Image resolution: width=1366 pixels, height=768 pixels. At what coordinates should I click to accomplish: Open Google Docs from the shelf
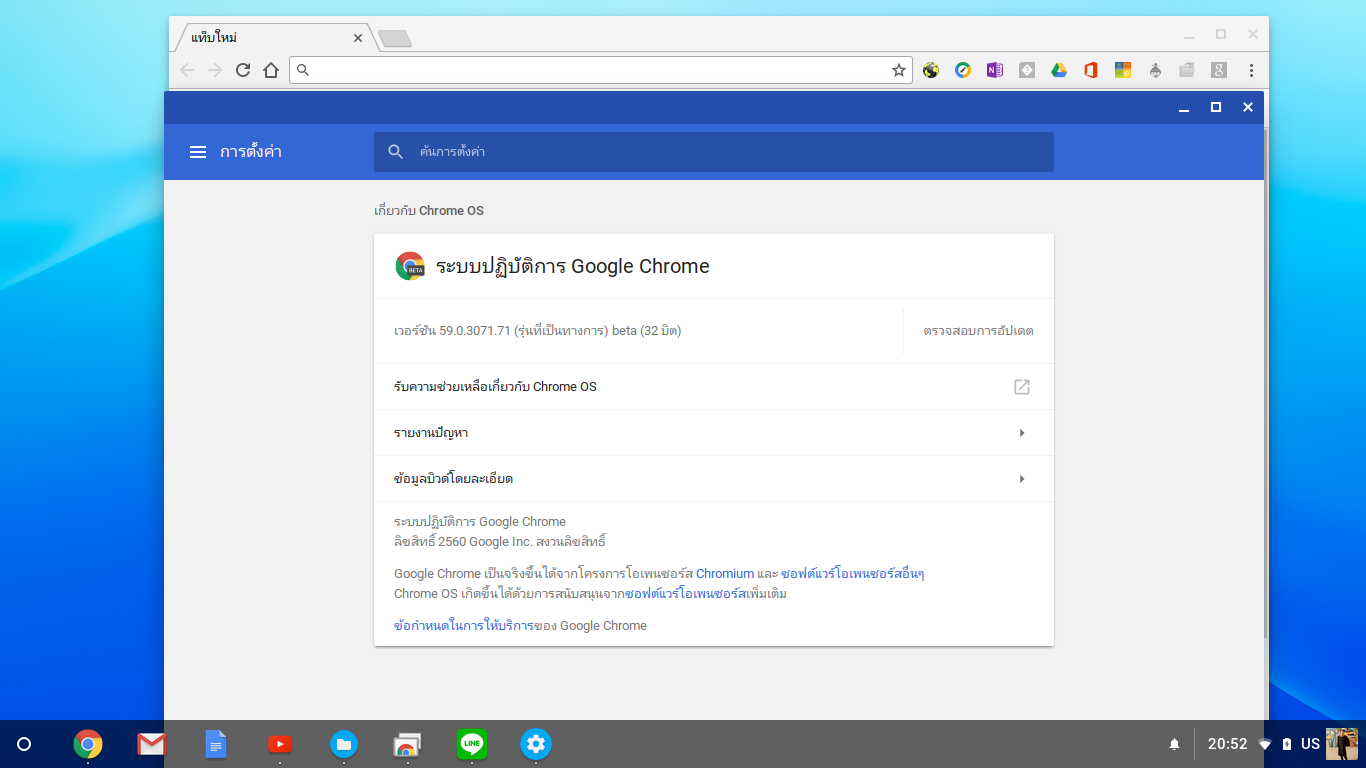click(x=216, y=744)
